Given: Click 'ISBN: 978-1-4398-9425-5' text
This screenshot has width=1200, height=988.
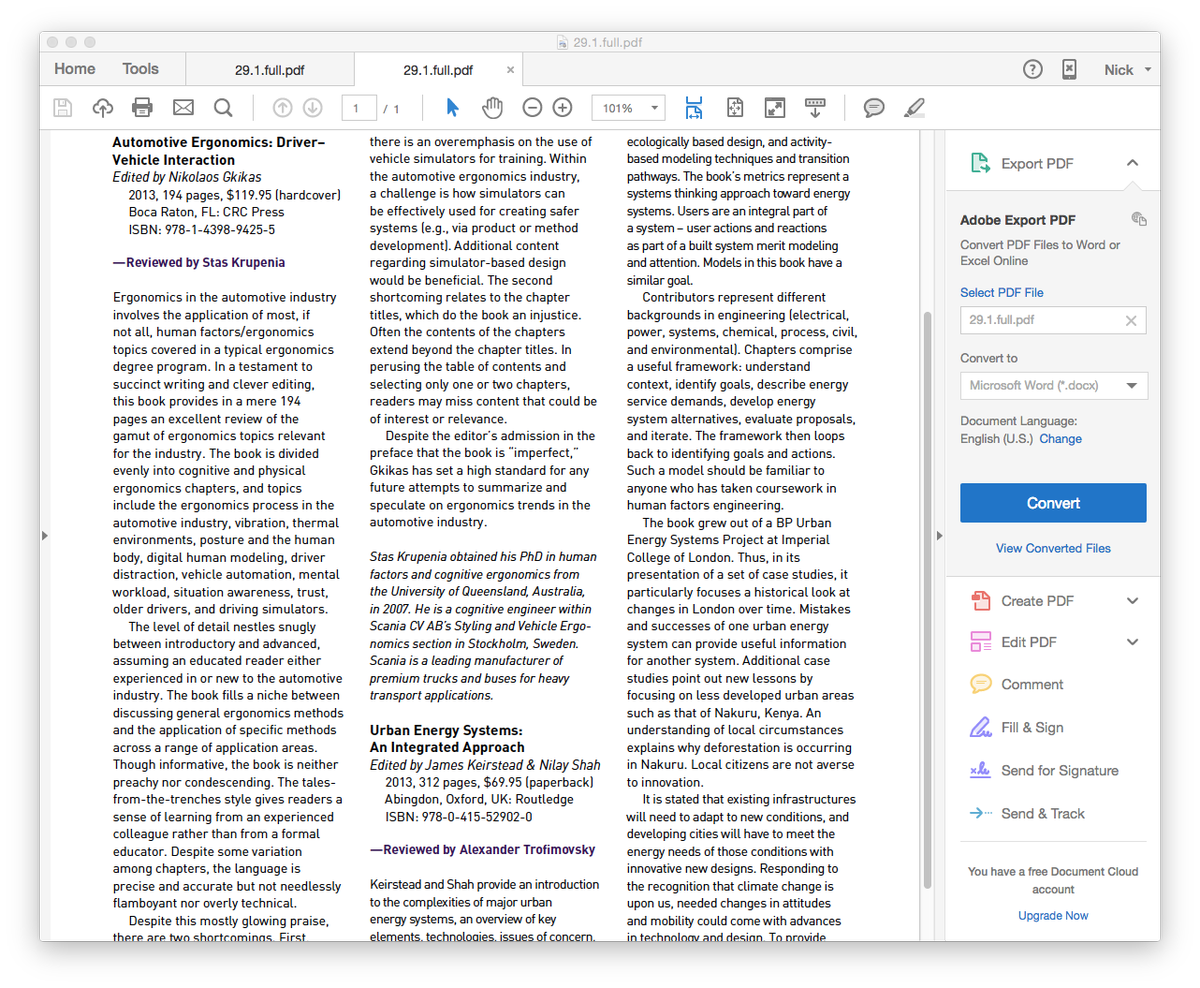Looking at the screenshot, I should [x=202, y=229].
